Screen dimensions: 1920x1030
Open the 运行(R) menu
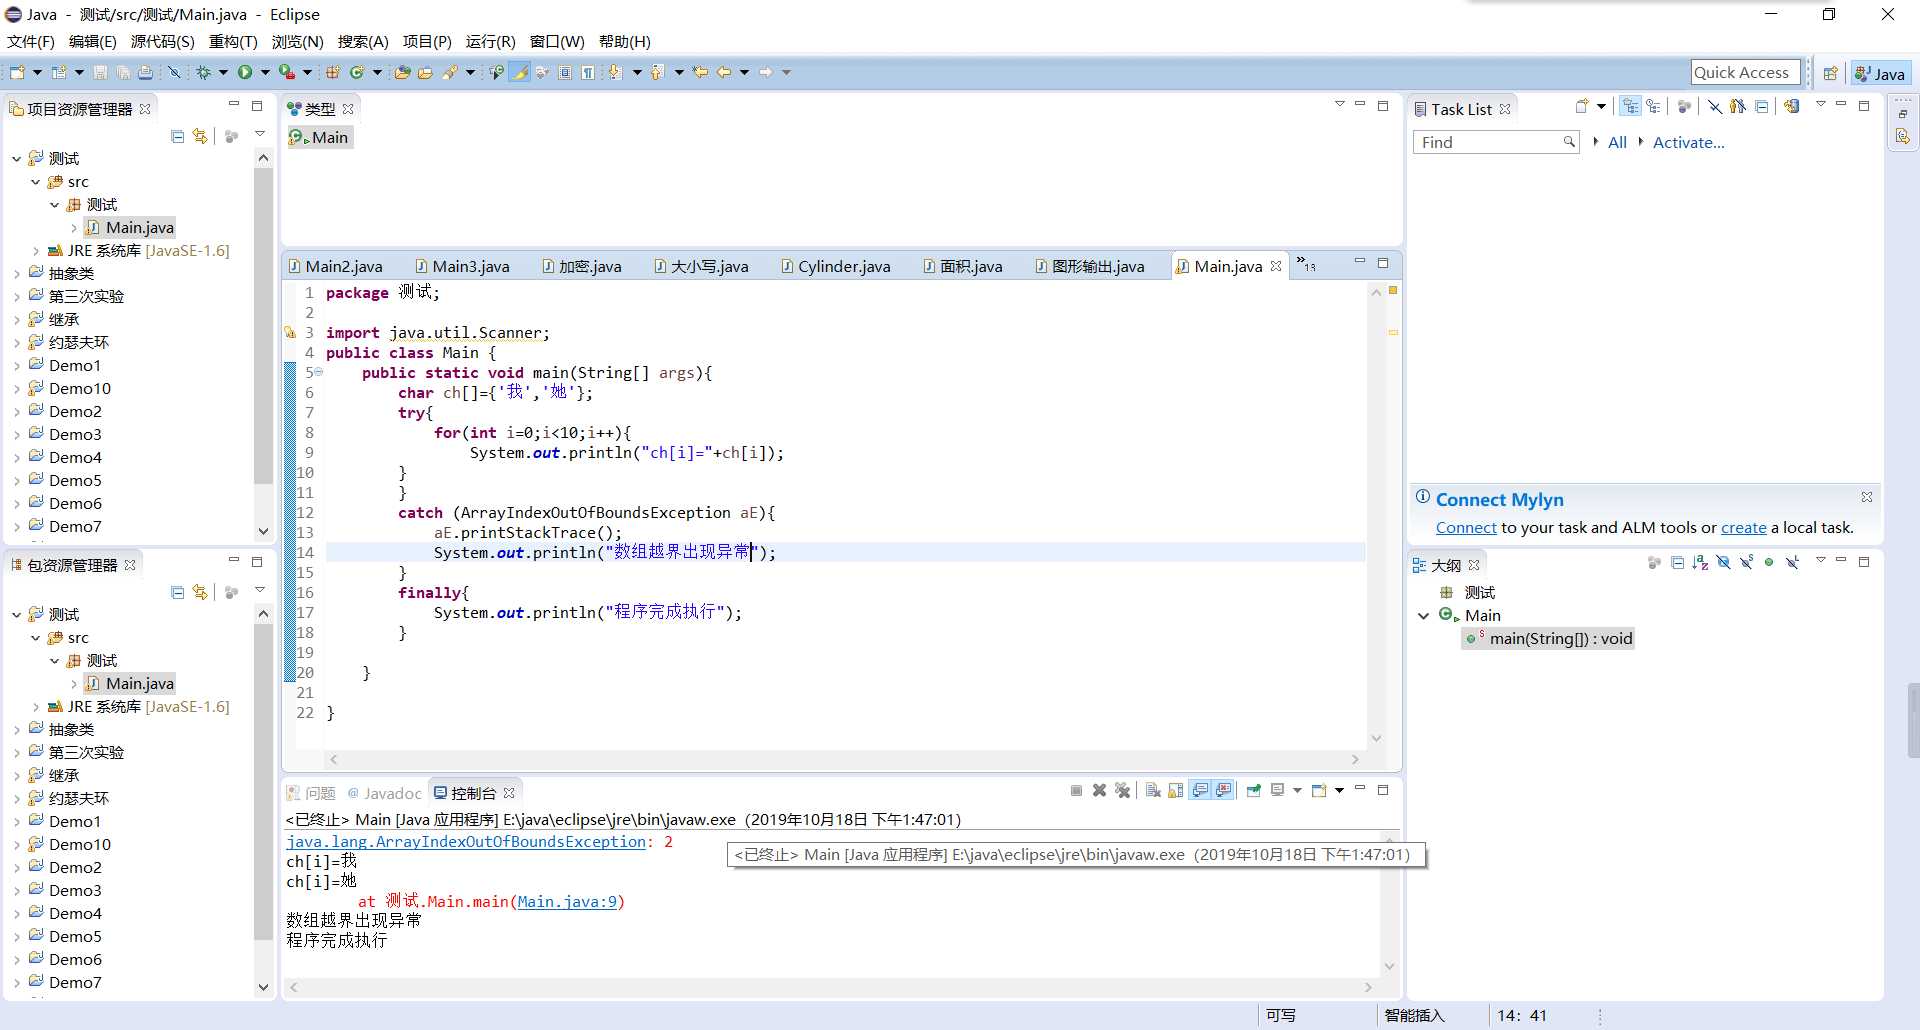[490, 41]
